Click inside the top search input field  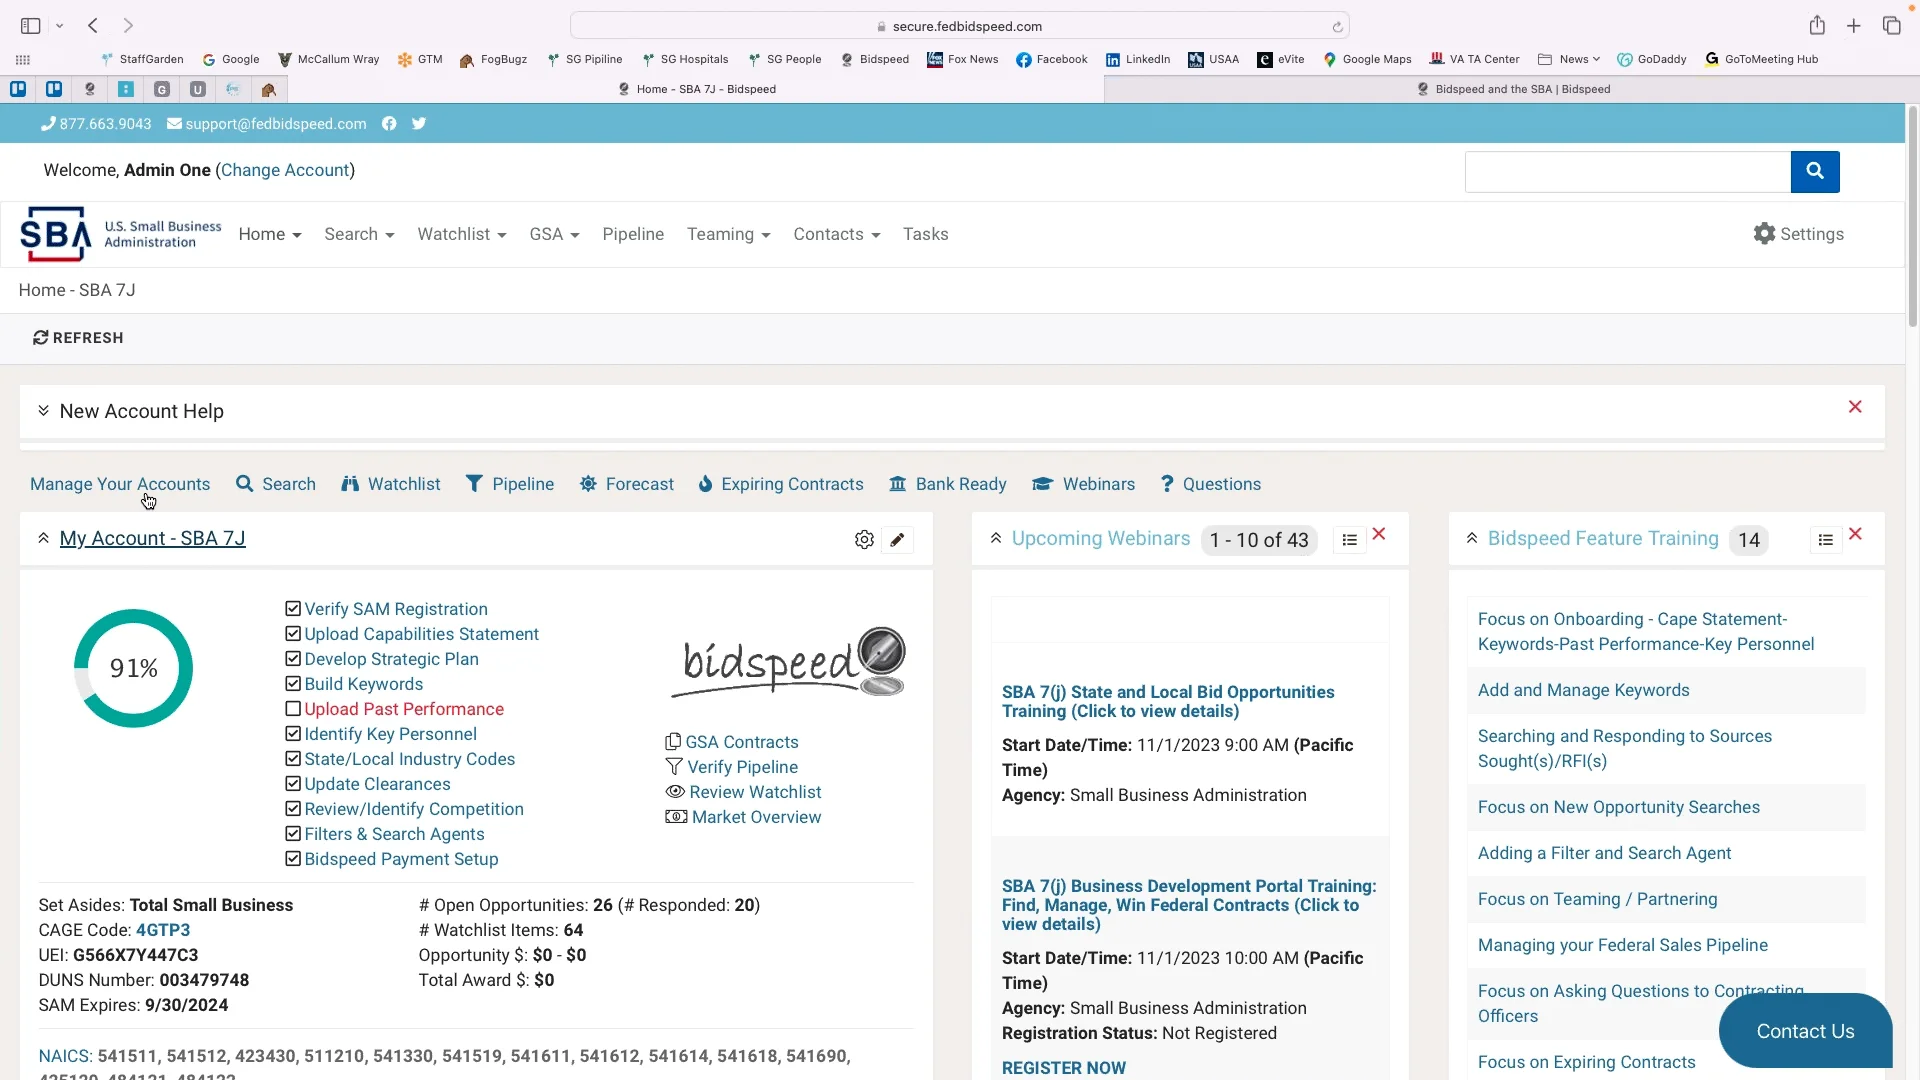[1627, 171]
